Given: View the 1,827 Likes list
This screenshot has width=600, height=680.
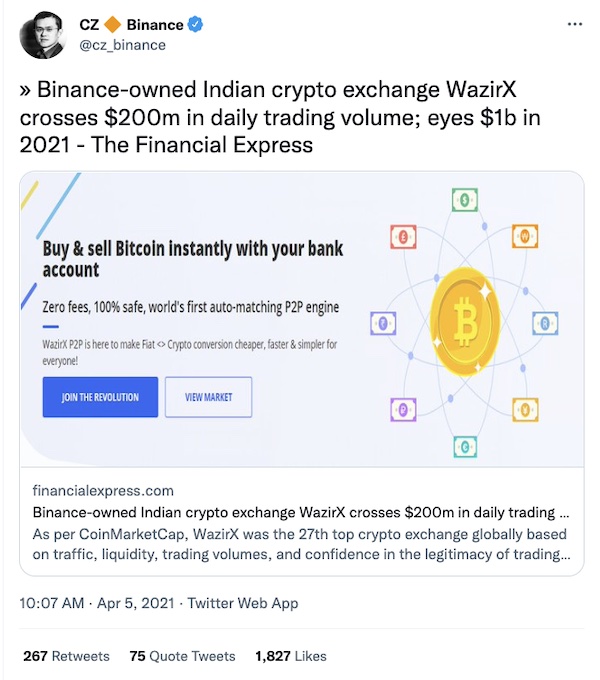Looking at the screenshot, I should click(291, 656).
